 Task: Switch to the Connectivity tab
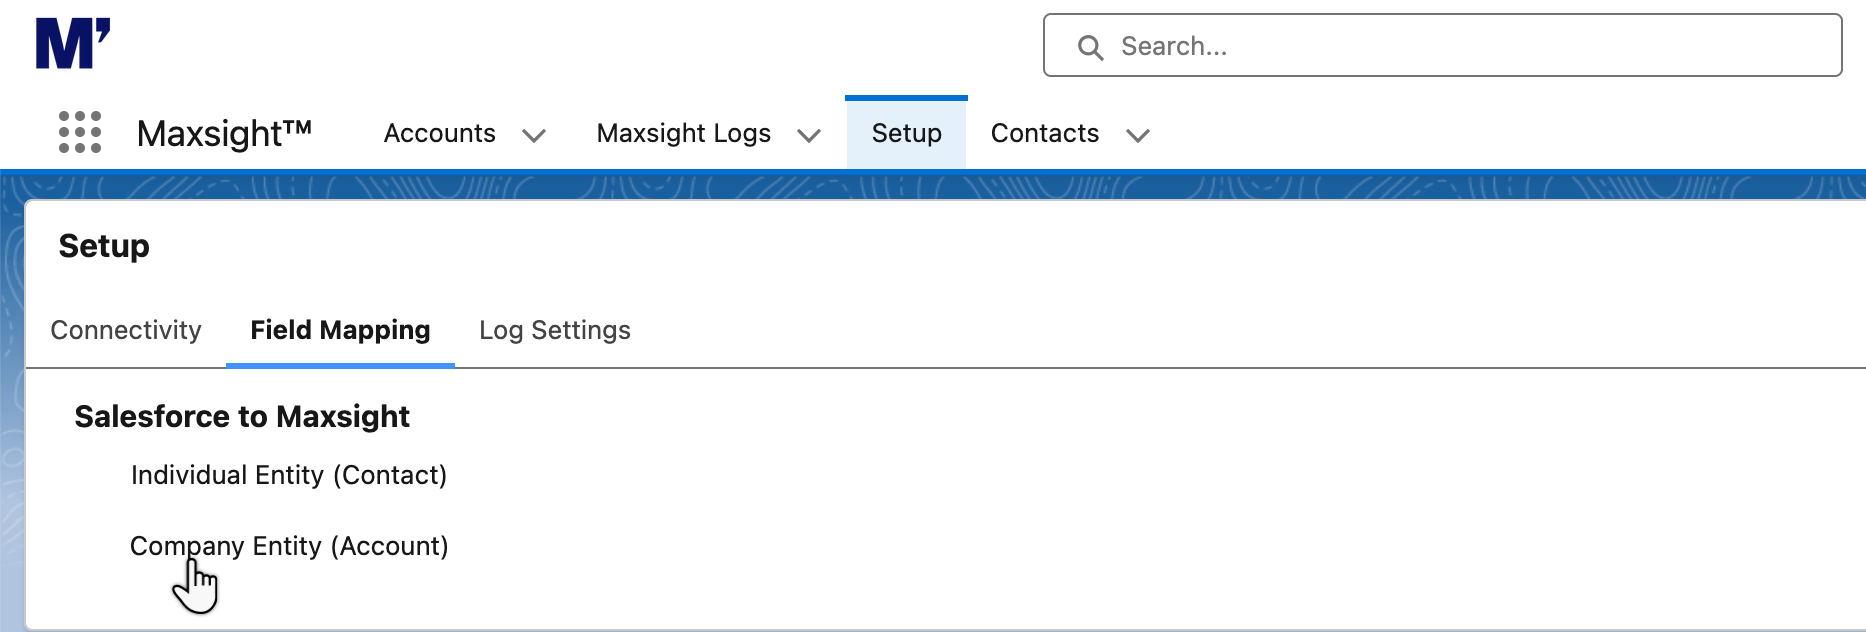click(x=126, y=330)
